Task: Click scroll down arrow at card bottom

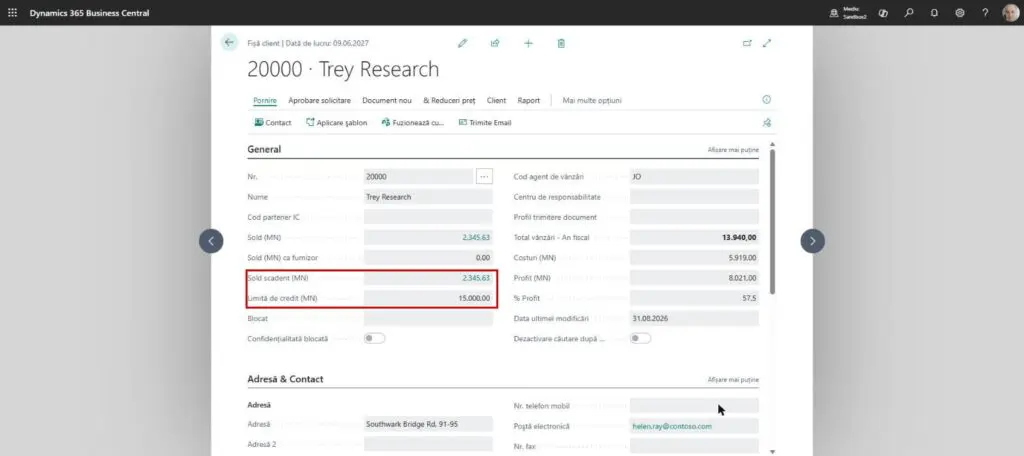Action: pos(773,451)
